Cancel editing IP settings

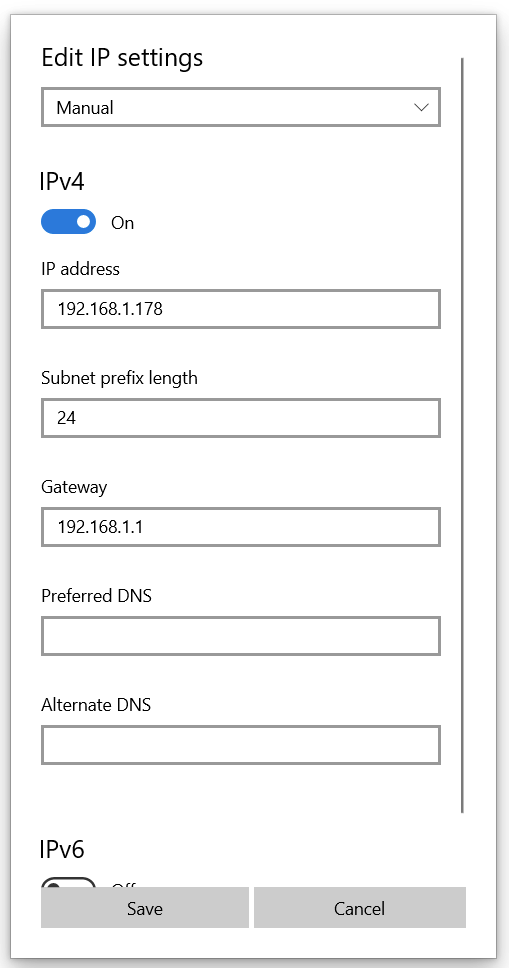360,908
